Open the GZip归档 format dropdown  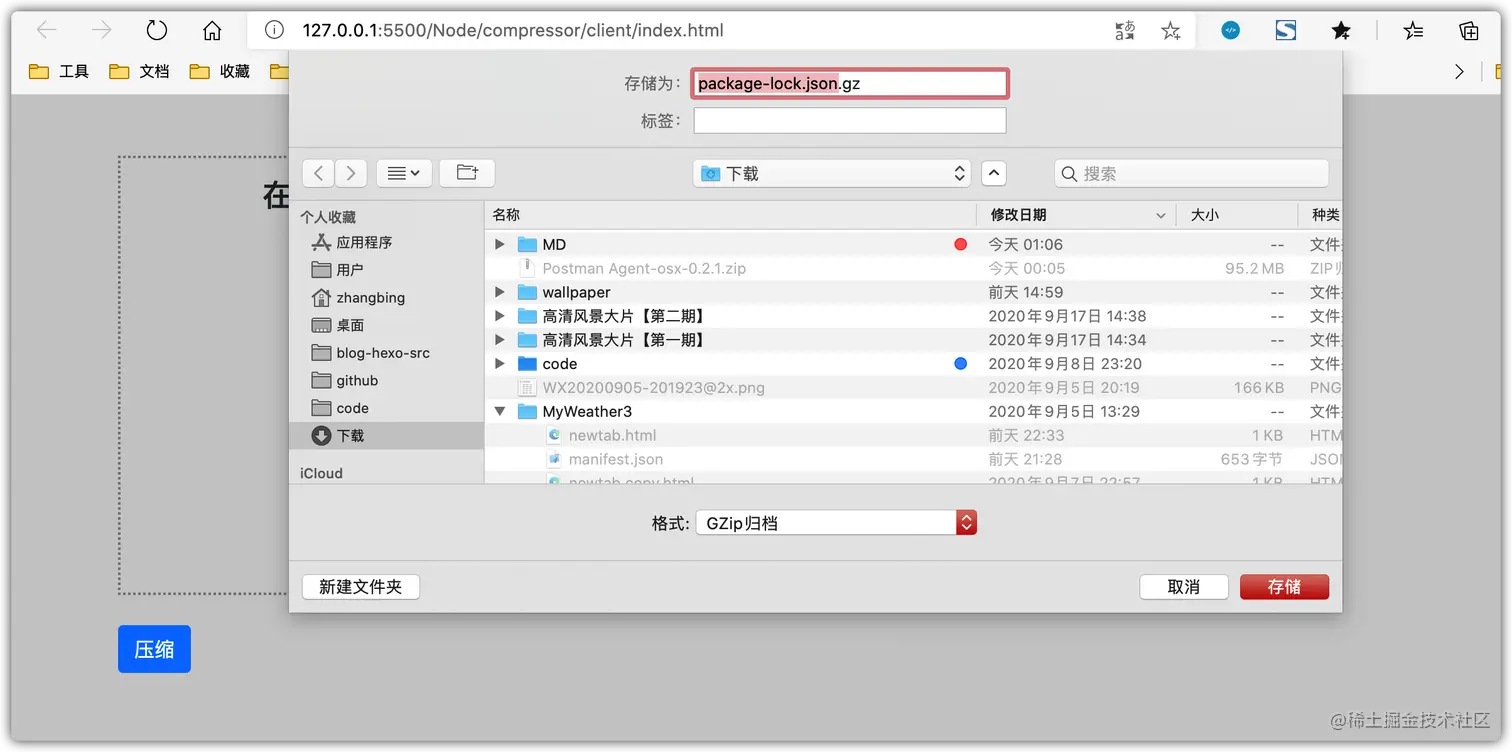pos(836,522)
